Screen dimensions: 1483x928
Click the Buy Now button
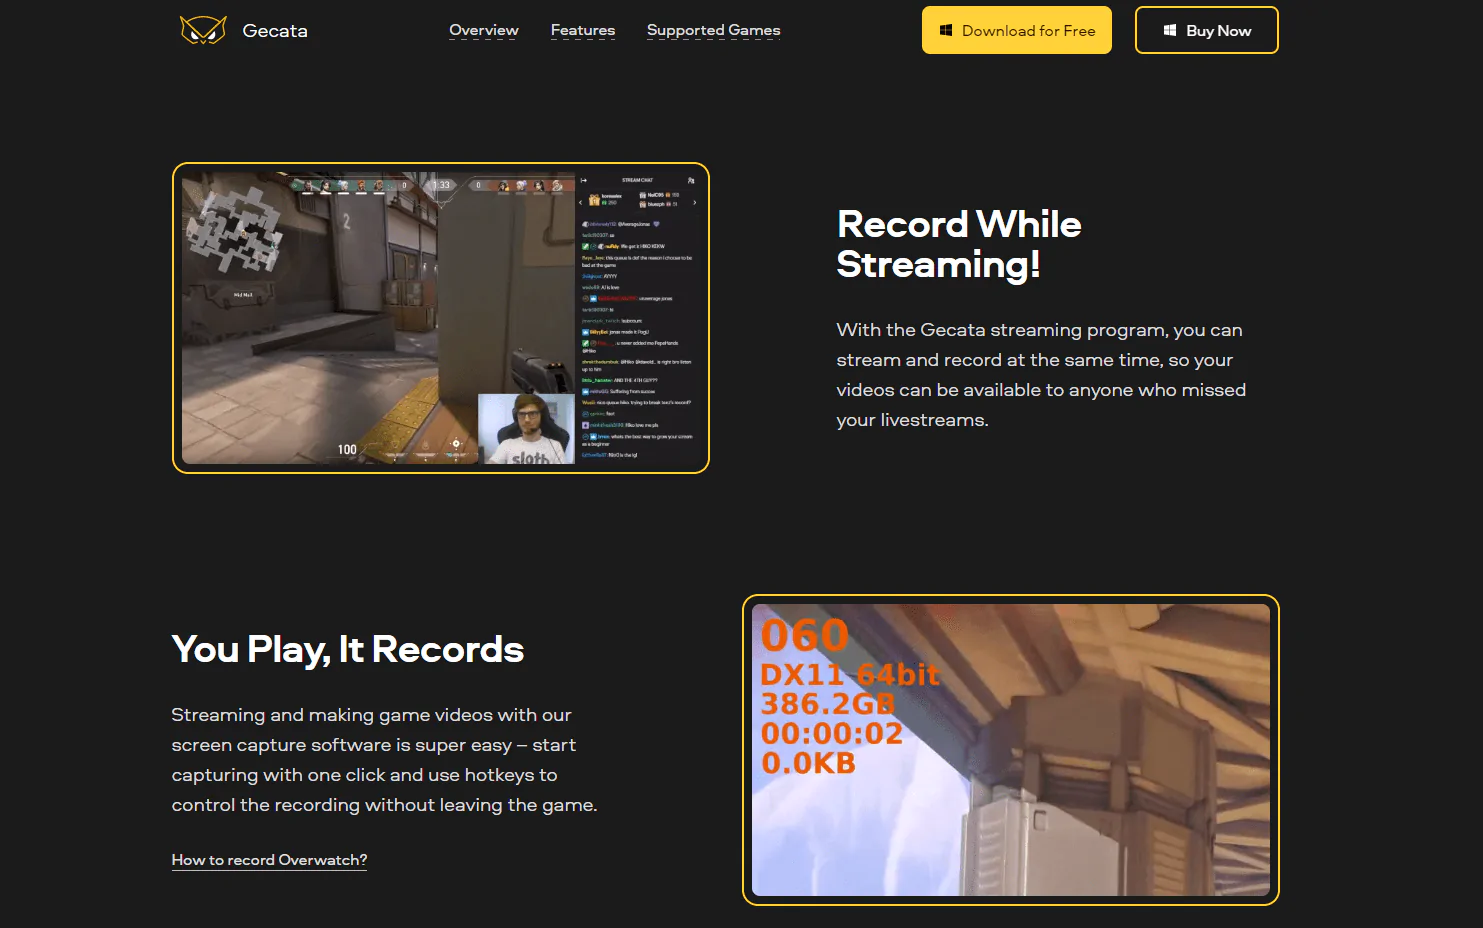(1207, 30)
